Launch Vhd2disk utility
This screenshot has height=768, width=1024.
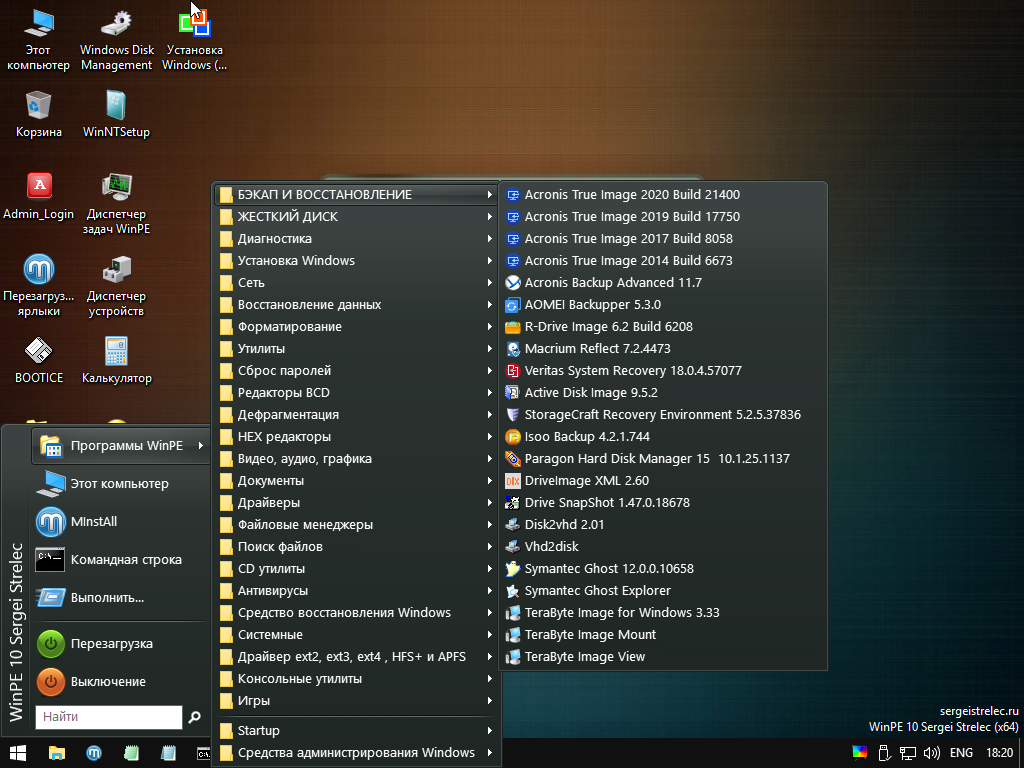click(663, 547)
